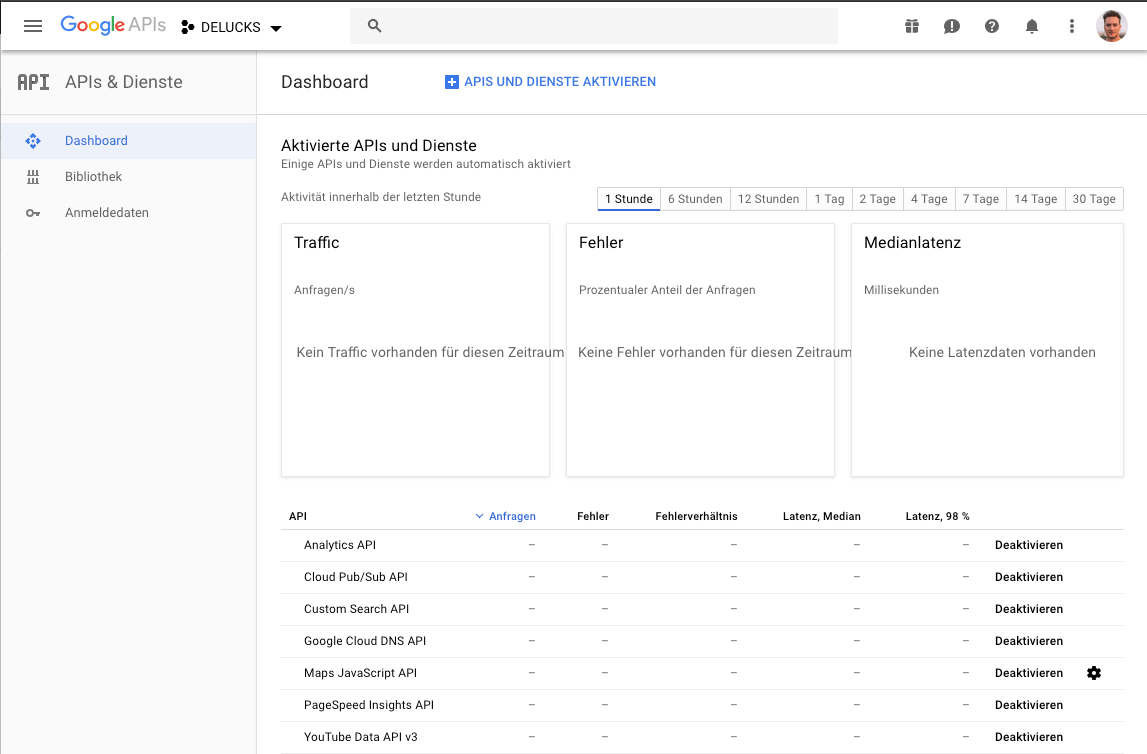
Task: Open the three-dot more options menu
Action: point(1072,26)
